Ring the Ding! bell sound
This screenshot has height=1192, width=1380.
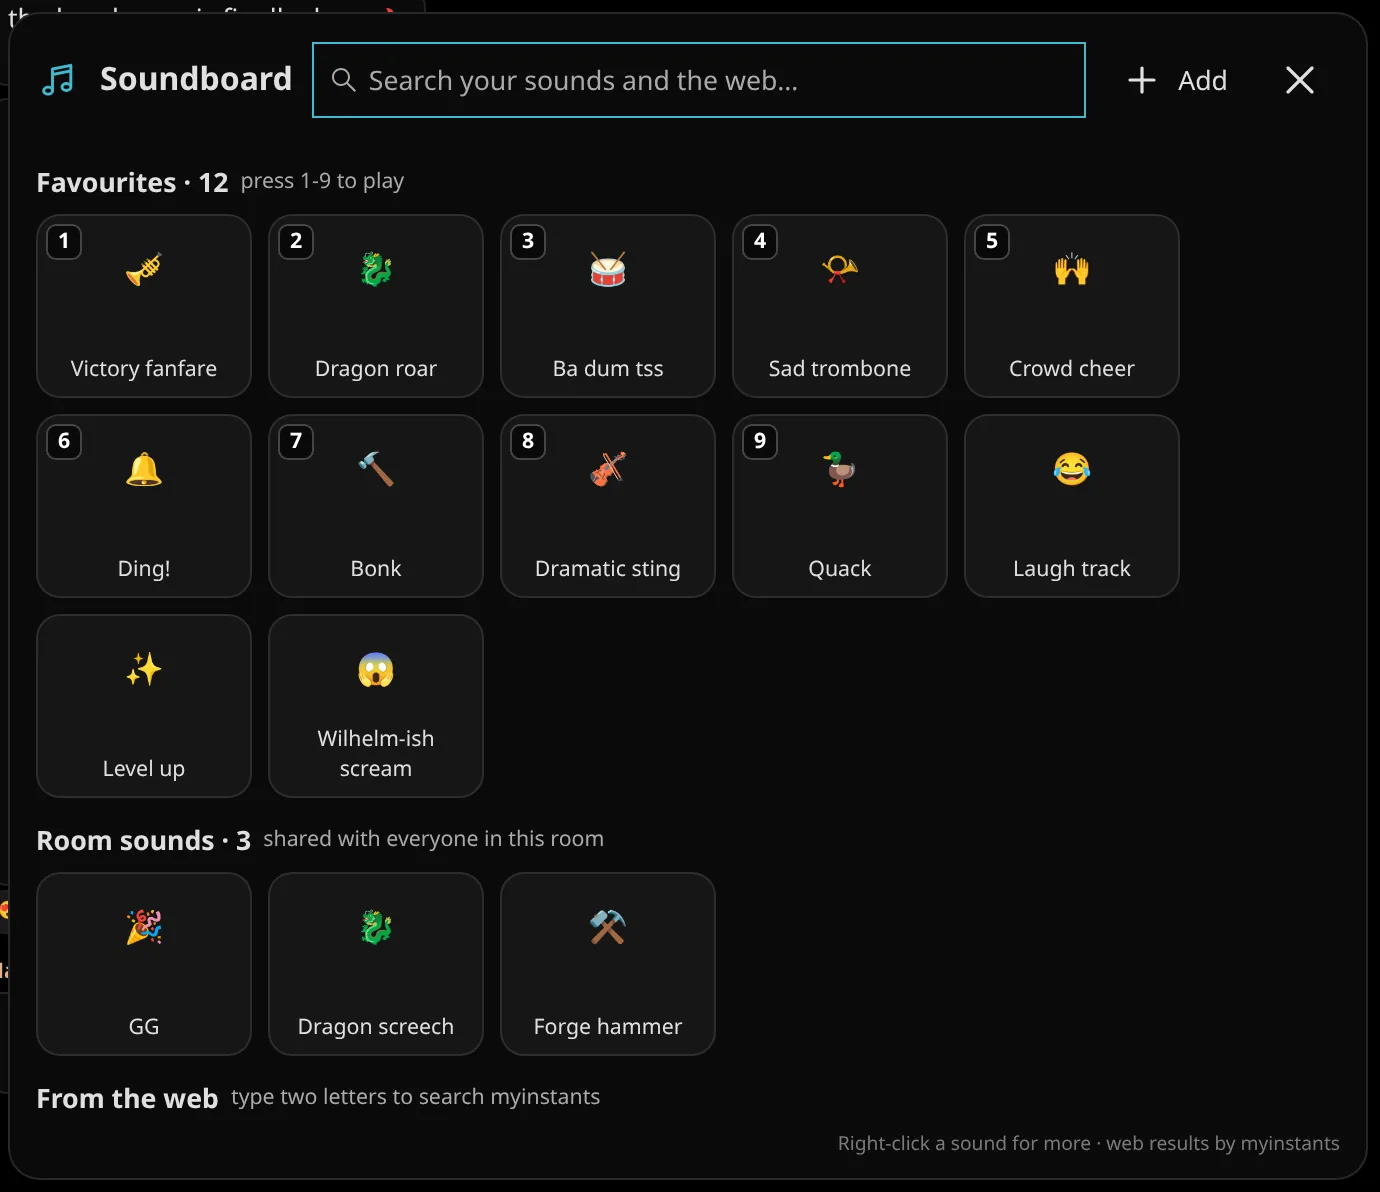(x=144, y=506)
